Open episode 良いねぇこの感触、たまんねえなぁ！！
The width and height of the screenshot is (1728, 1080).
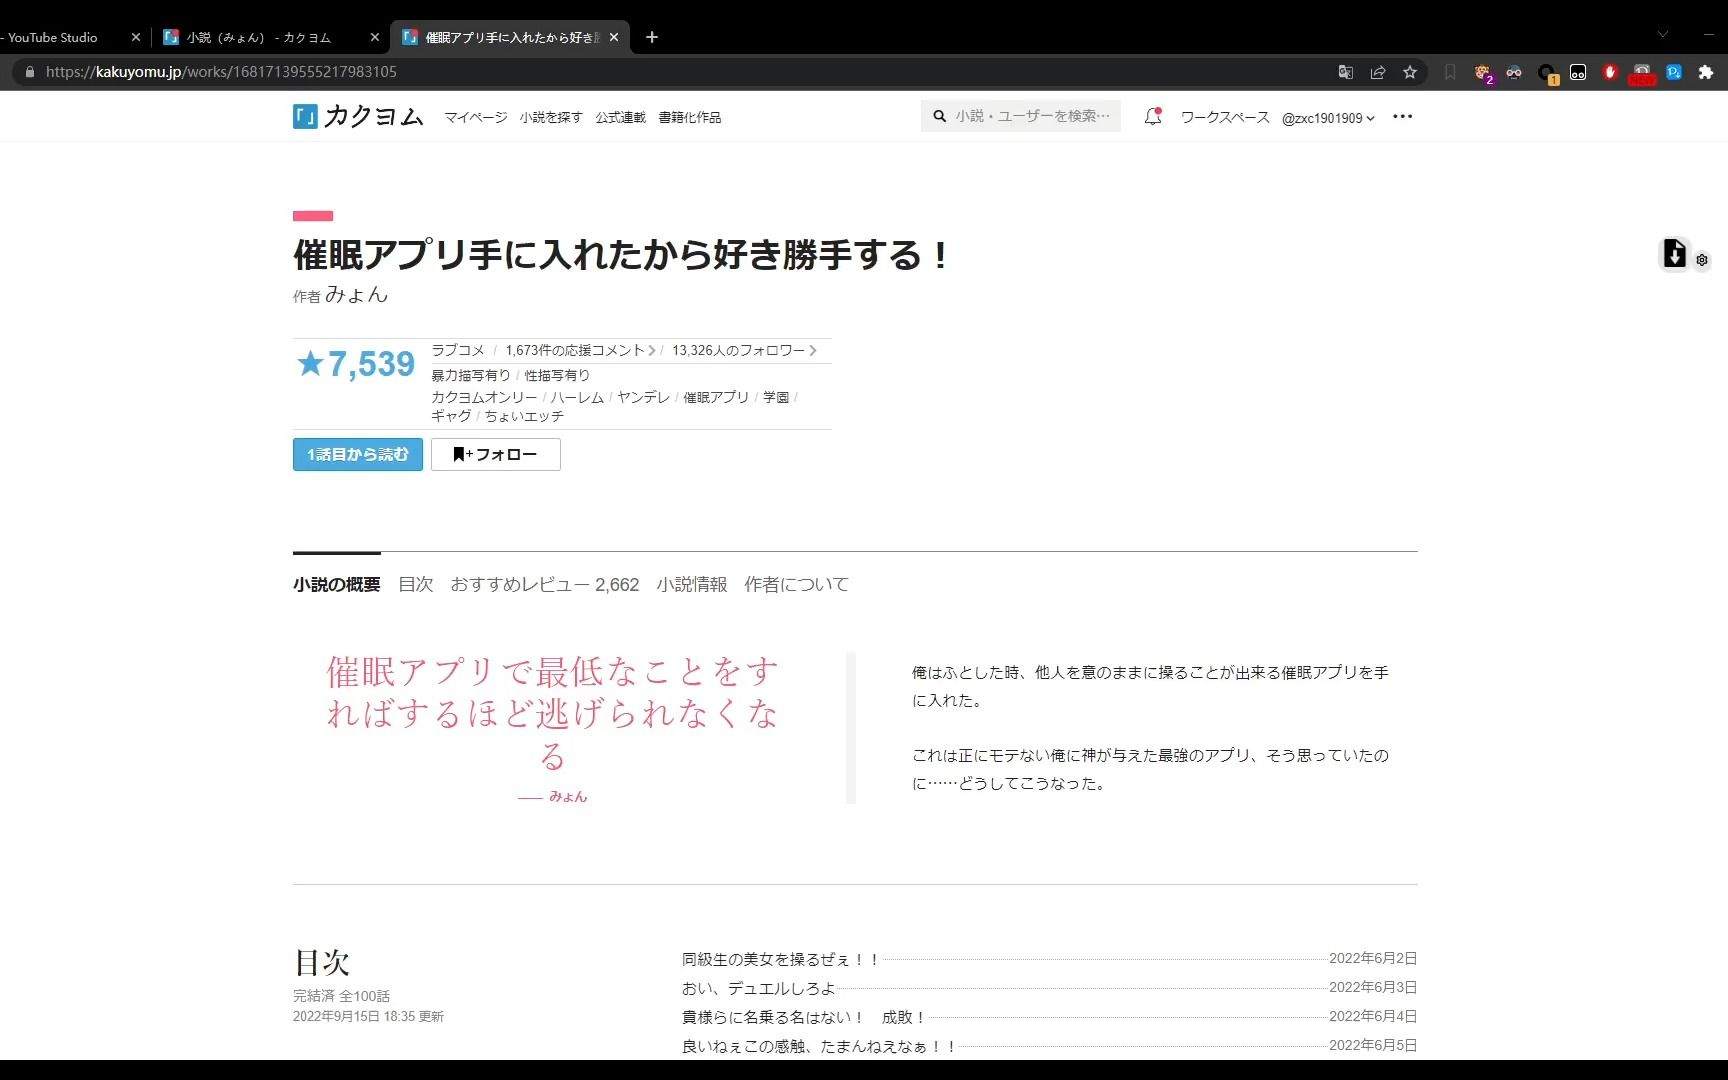pyautogui.click(x=820, y=1046)
